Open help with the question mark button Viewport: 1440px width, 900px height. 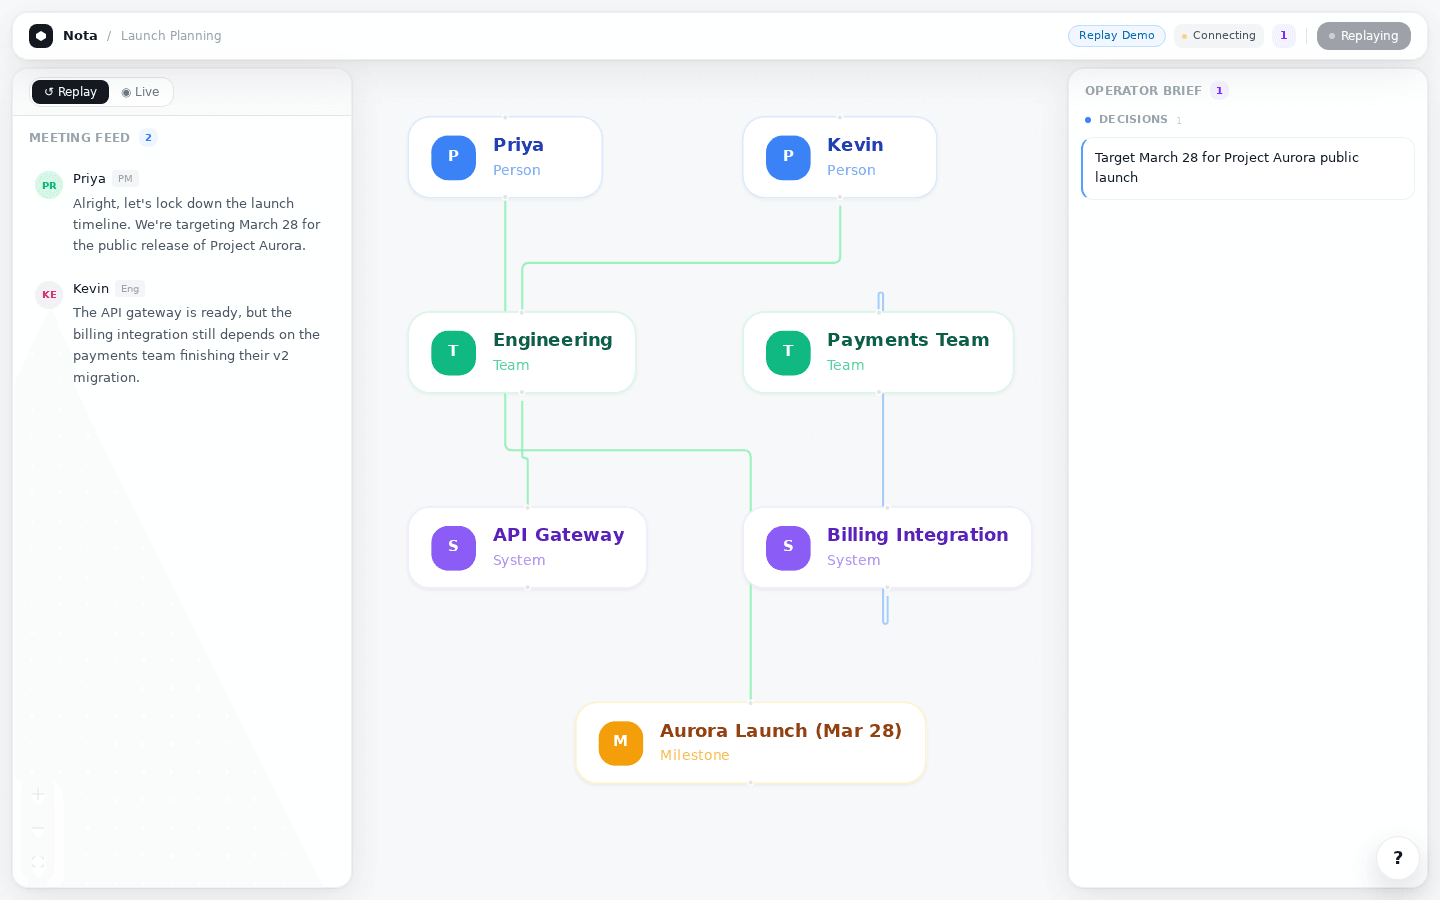click(1397, 858)
